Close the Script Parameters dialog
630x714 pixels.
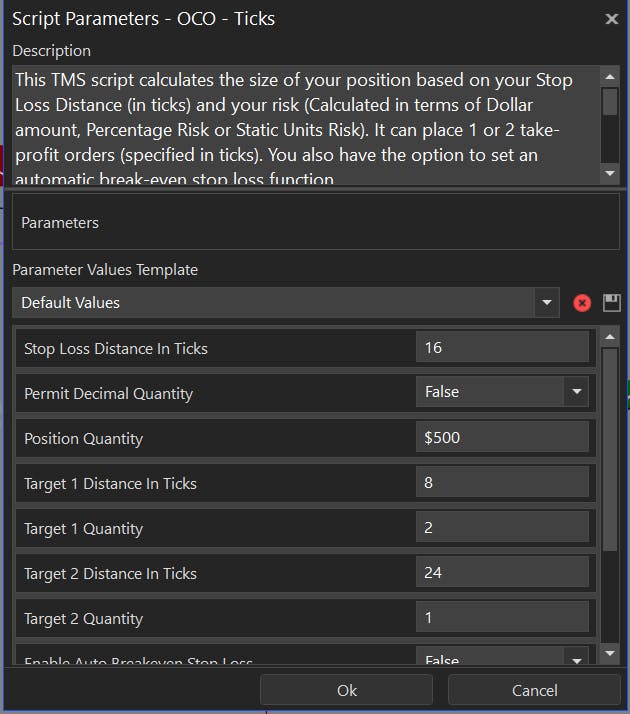click(611, 18)
